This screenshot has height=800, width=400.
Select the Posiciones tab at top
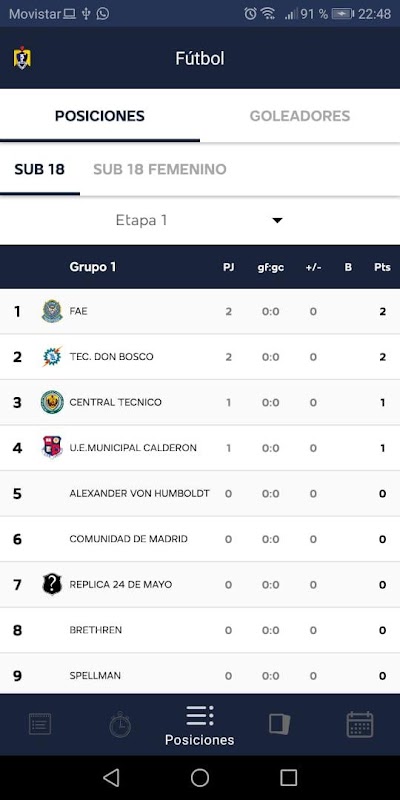click(100, 116)
